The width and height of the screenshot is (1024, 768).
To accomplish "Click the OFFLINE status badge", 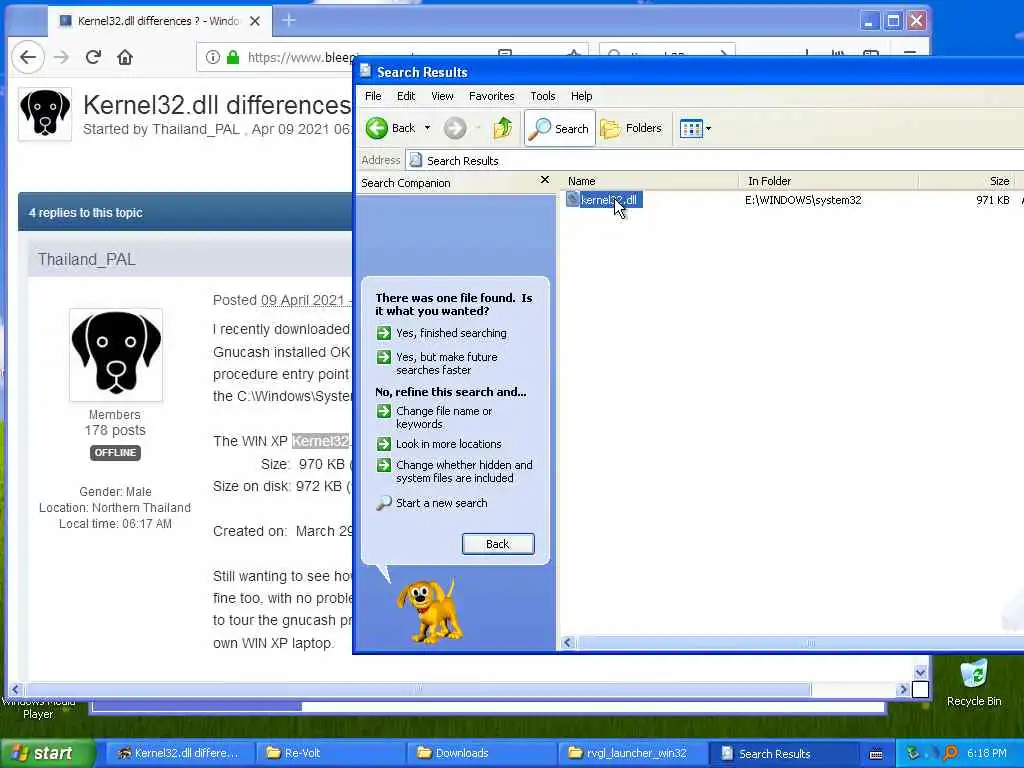I will [115, 453].
